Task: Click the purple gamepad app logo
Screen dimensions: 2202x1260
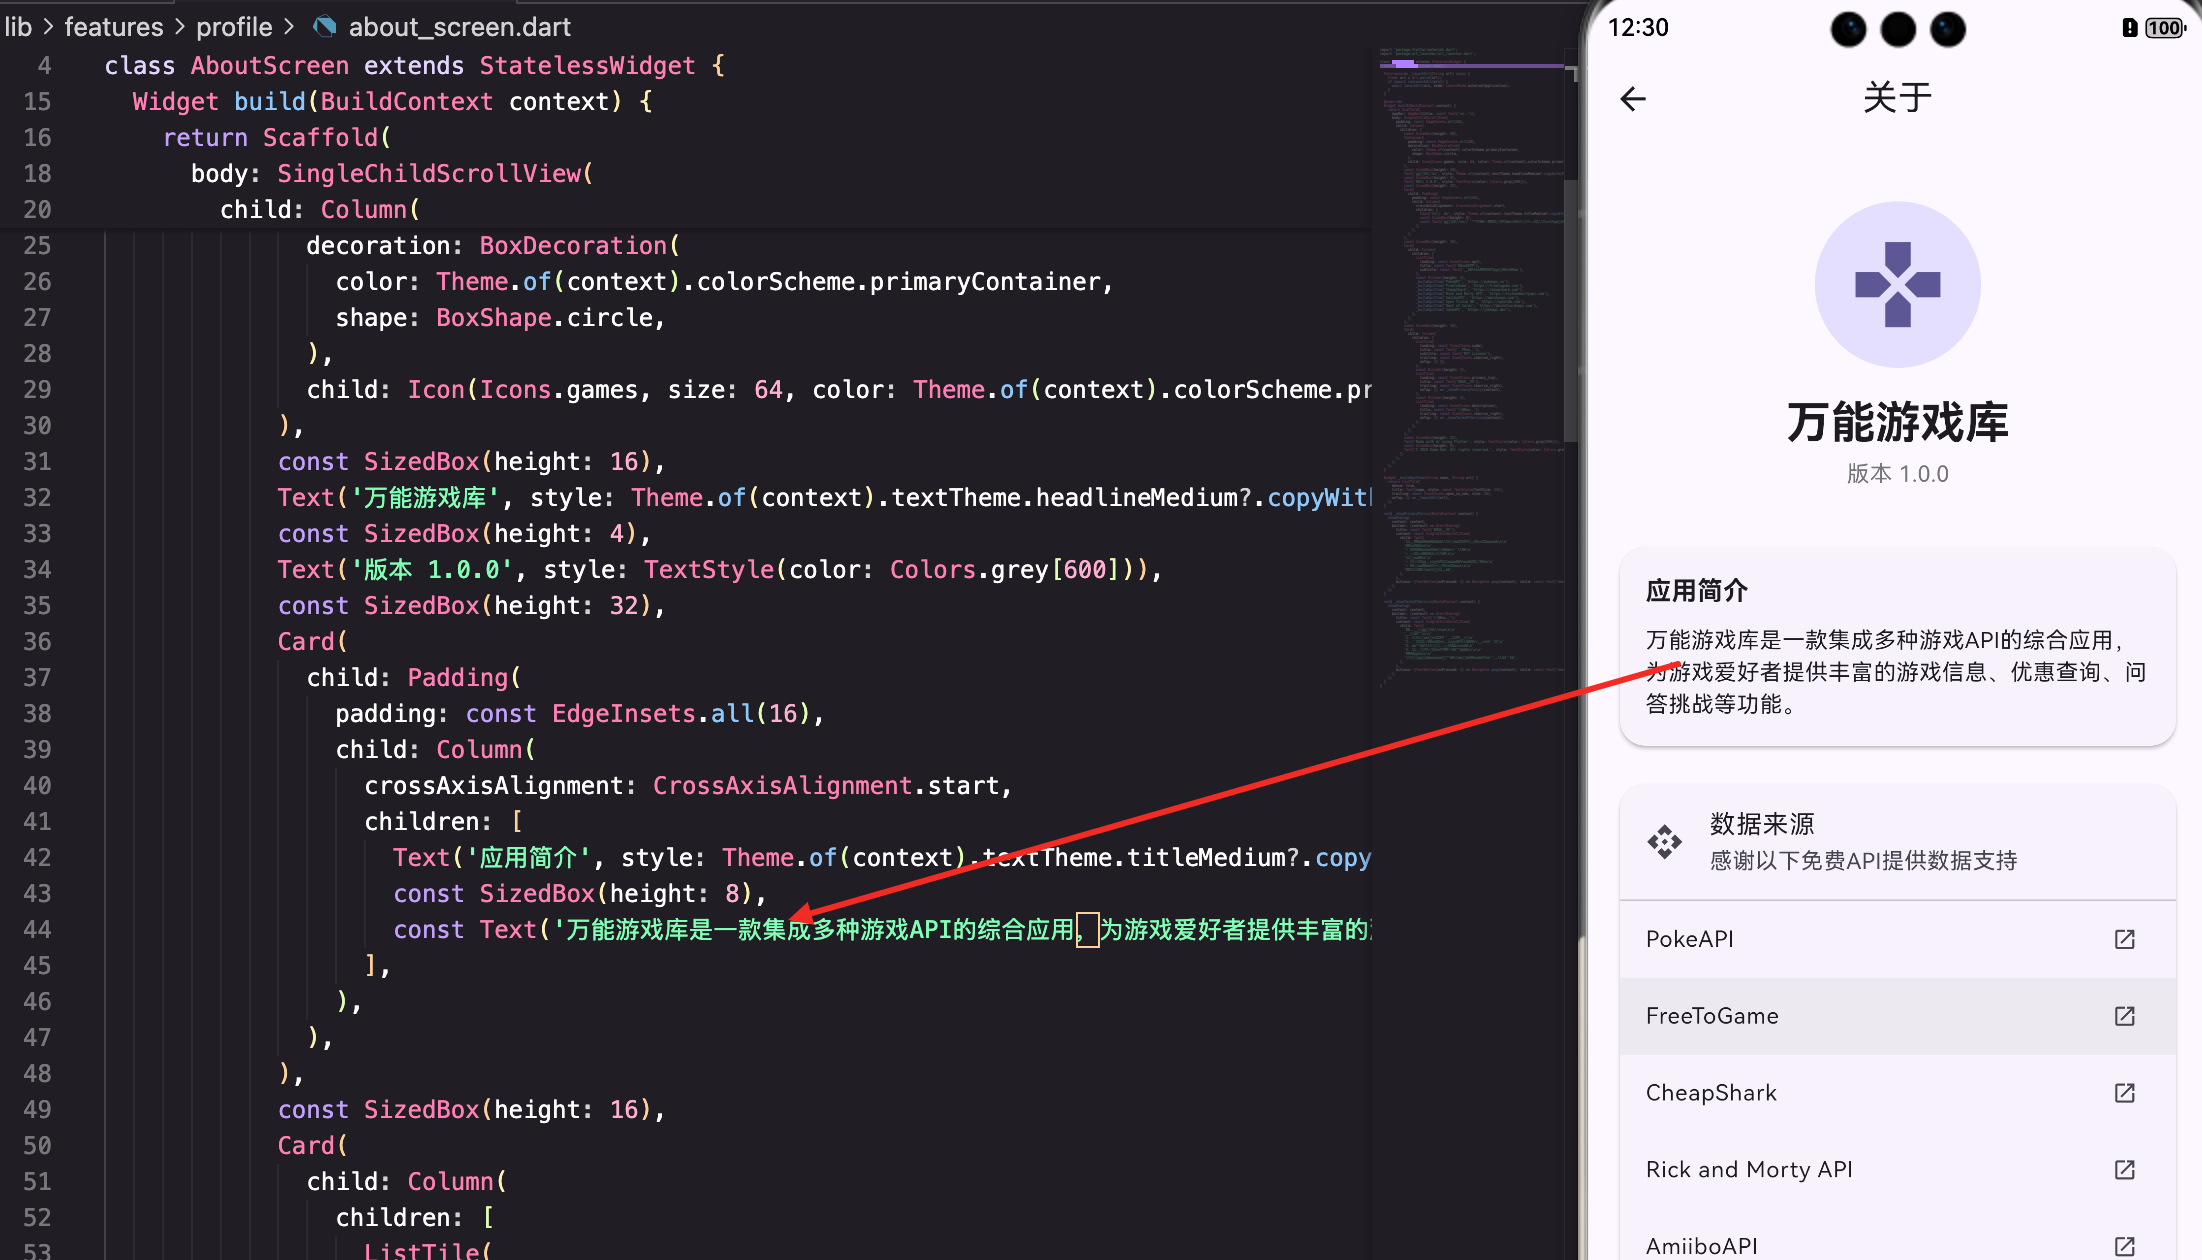Action: coord(1897,285)
